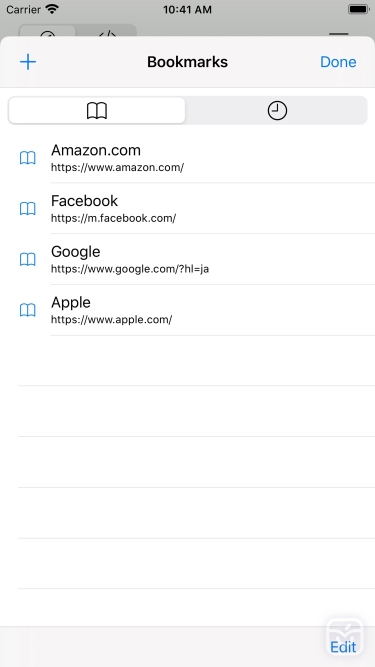Tap Edit at the bottom right
The width and height of the screenshot is (375, 667).
tap(343, 647)
